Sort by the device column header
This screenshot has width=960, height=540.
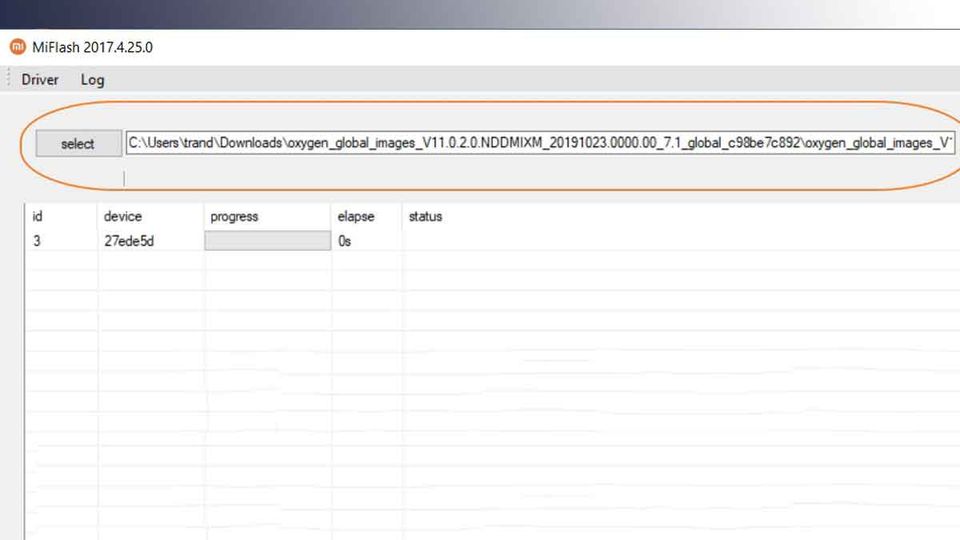click(122, 216)
